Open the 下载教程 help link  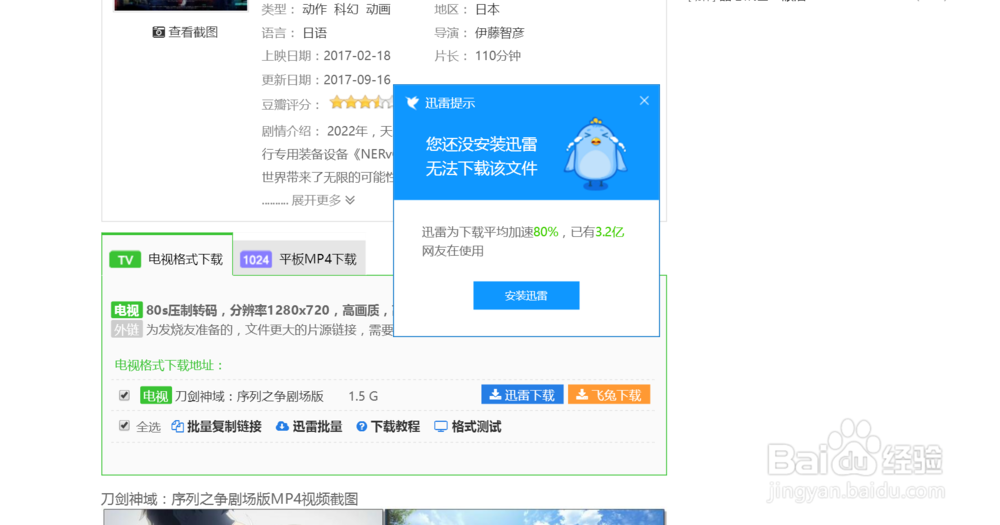pyautogui.click(x=395, y=427)
